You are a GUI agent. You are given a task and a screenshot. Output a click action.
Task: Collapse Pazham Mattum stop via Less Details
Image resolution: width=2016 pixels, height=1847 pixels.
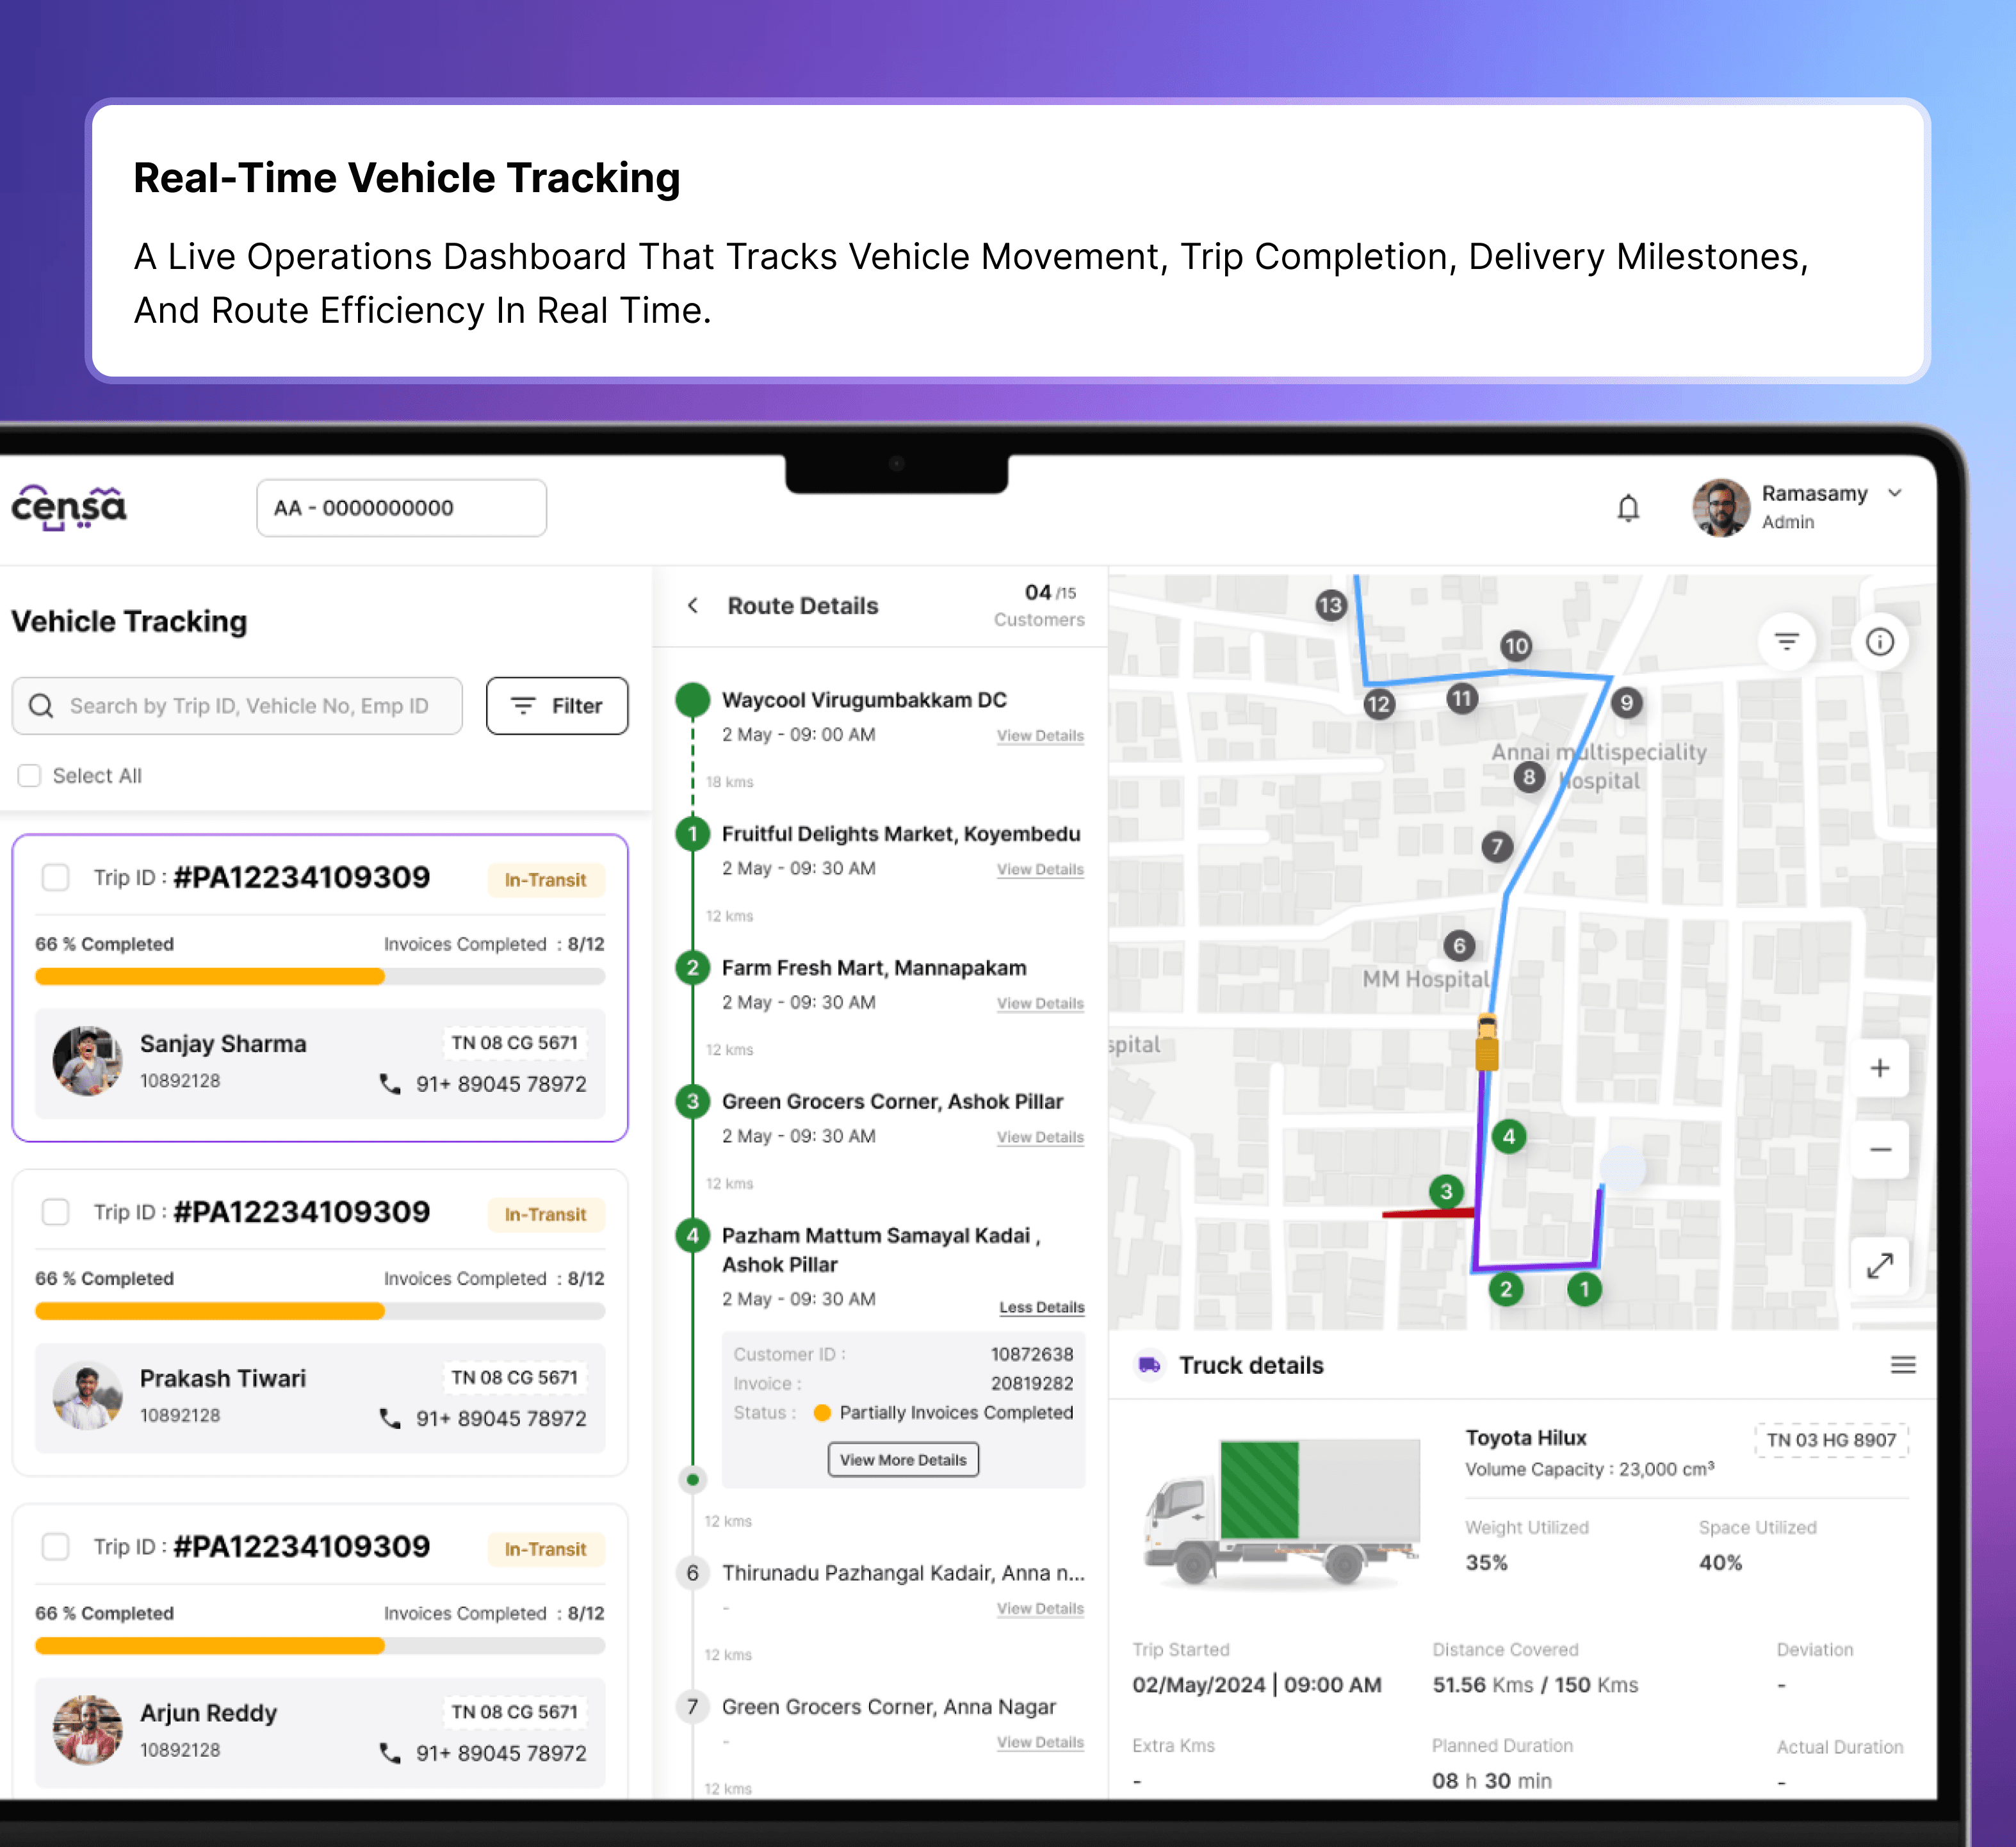pos(1041,1307)
